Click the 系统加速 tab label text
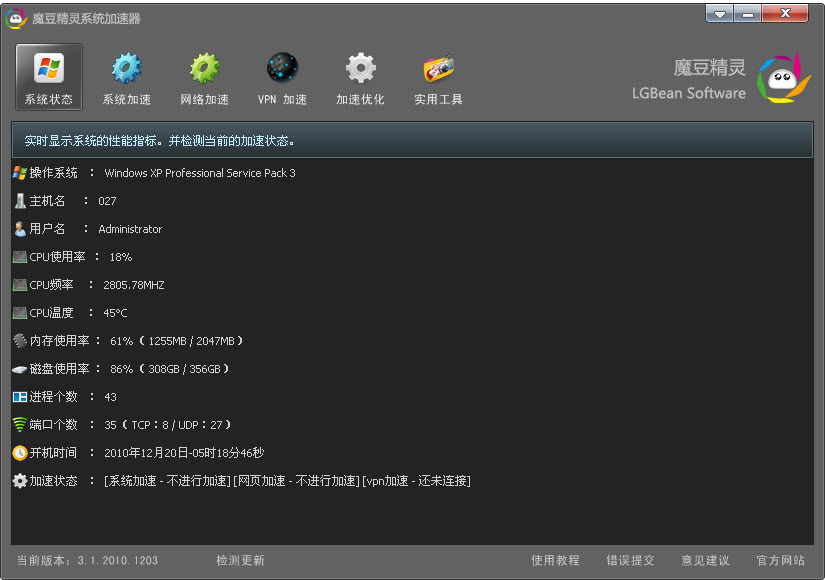Viewport: 825px width, 580px height. [x=127, y=100]
